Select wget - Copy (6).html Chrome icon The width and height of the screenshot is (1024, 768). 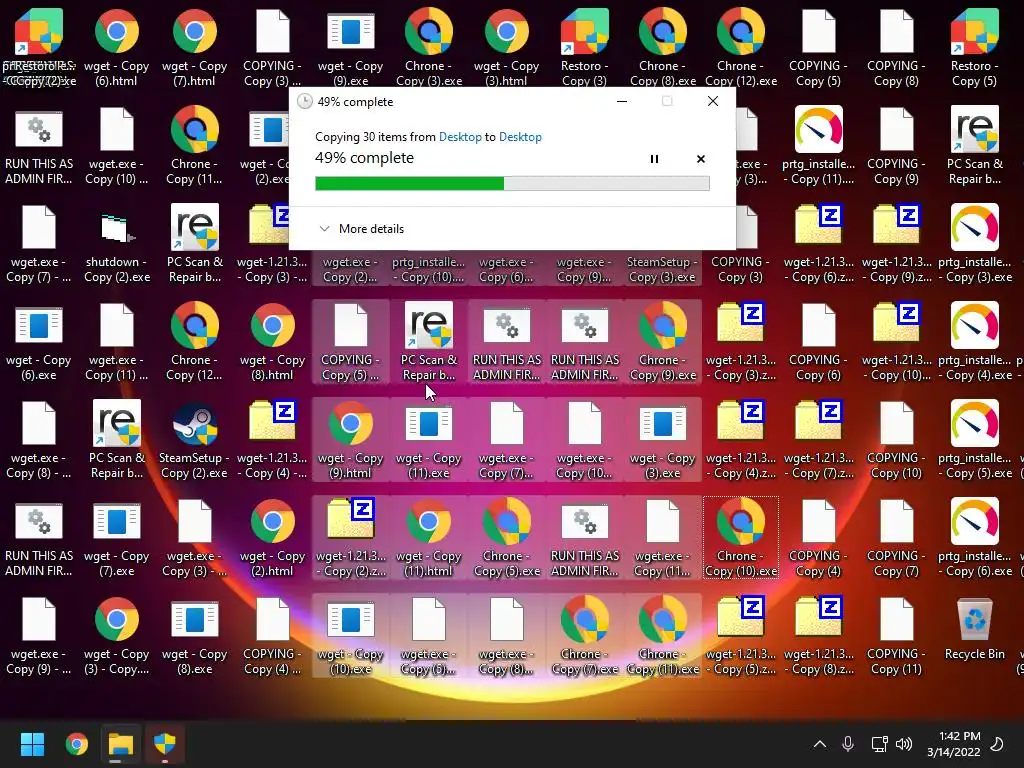pos(116,48)
